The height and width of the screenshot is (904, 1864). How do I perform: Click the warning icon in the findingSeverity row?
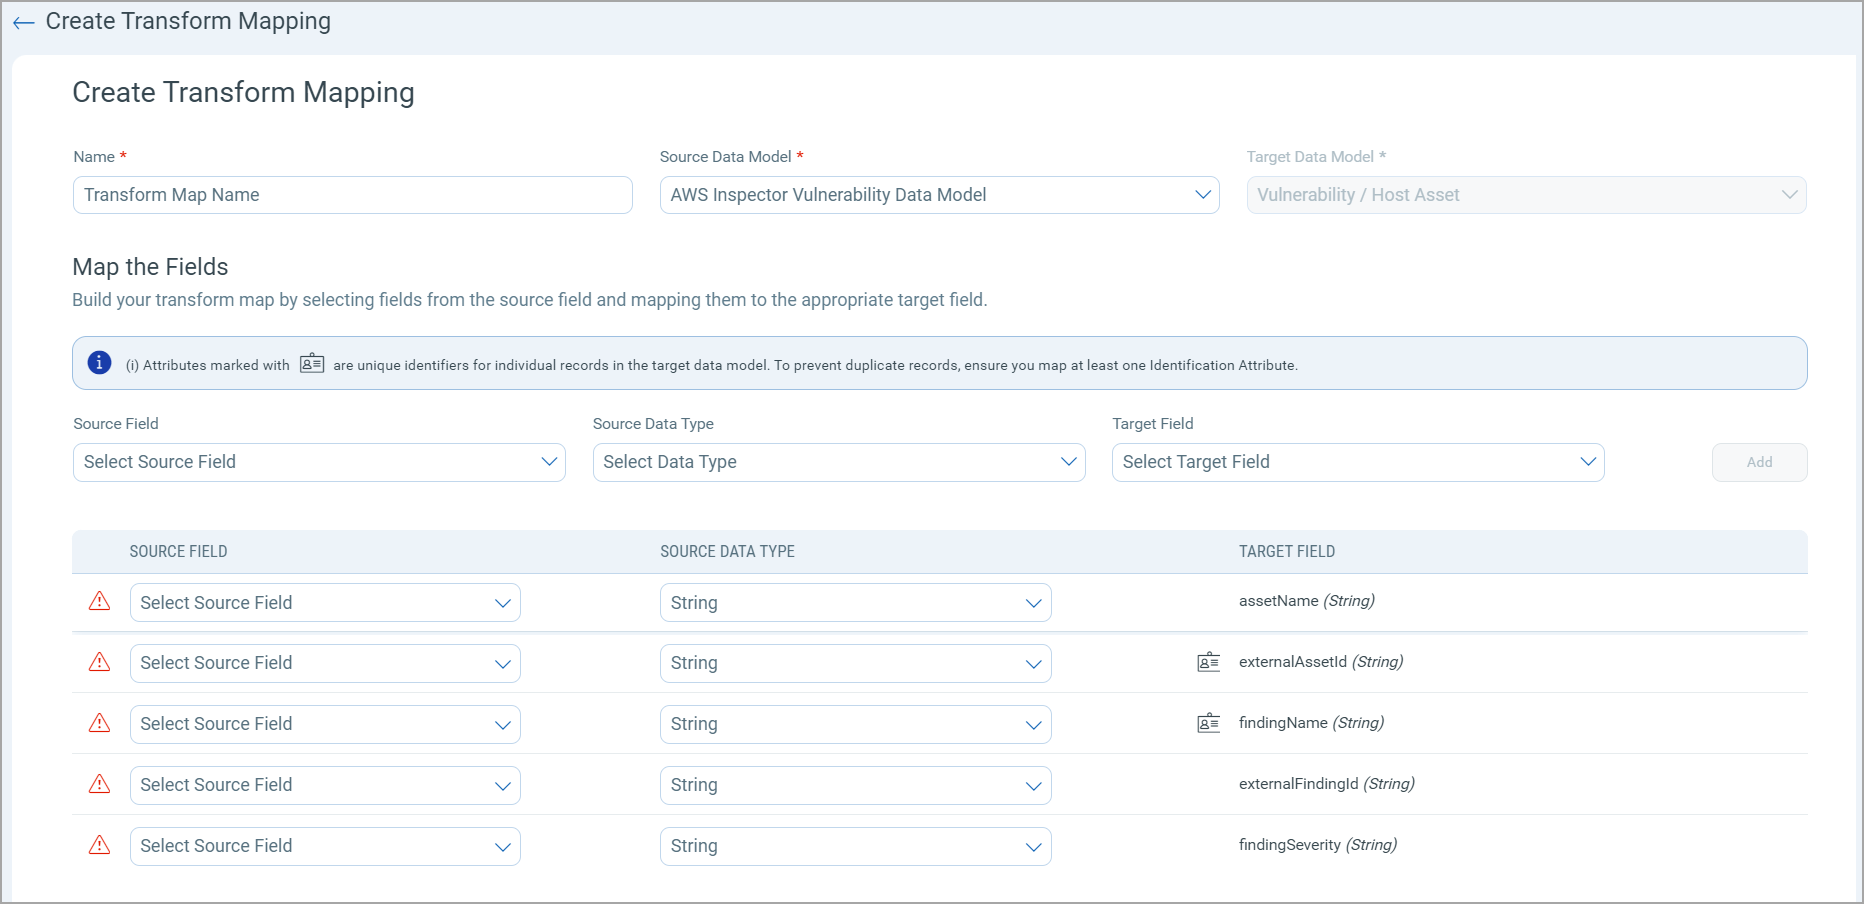100,845
